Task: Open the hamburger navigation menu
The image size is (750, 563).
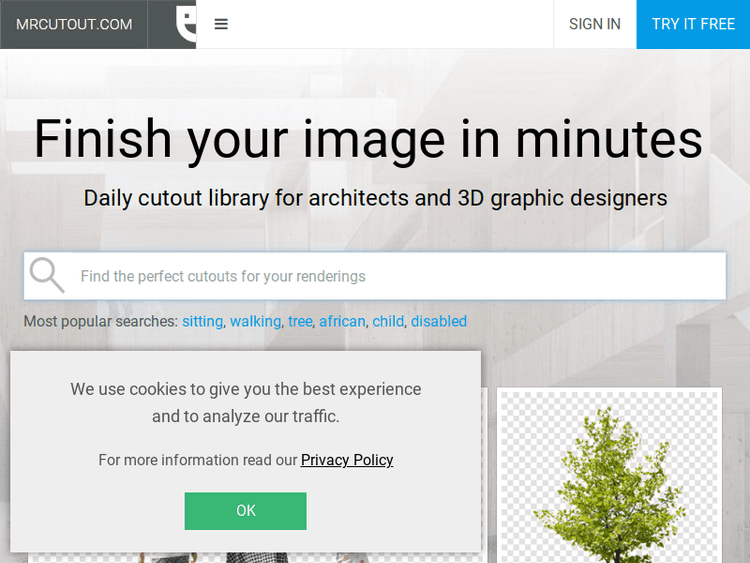Action: (x=221, y=24)
